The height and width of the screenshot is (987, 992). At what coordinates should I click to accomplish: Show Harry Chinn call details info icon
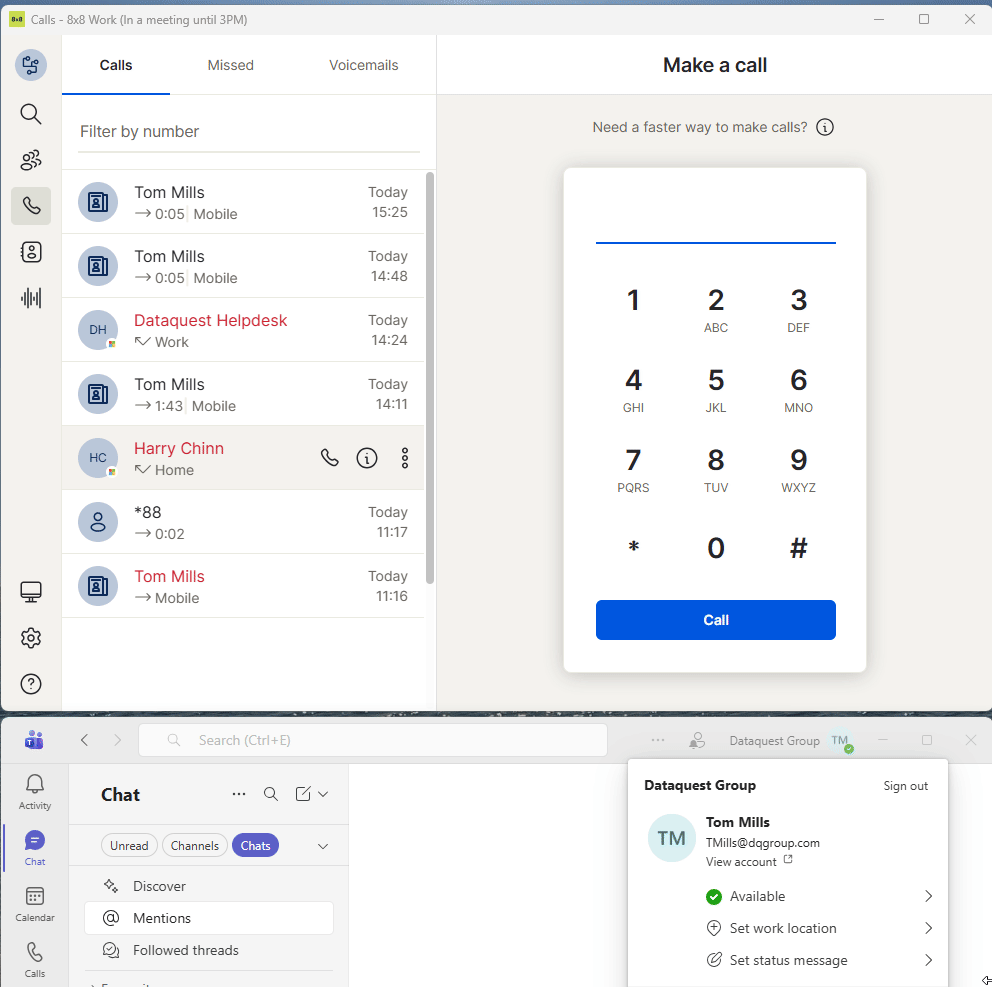coord(367,457)
